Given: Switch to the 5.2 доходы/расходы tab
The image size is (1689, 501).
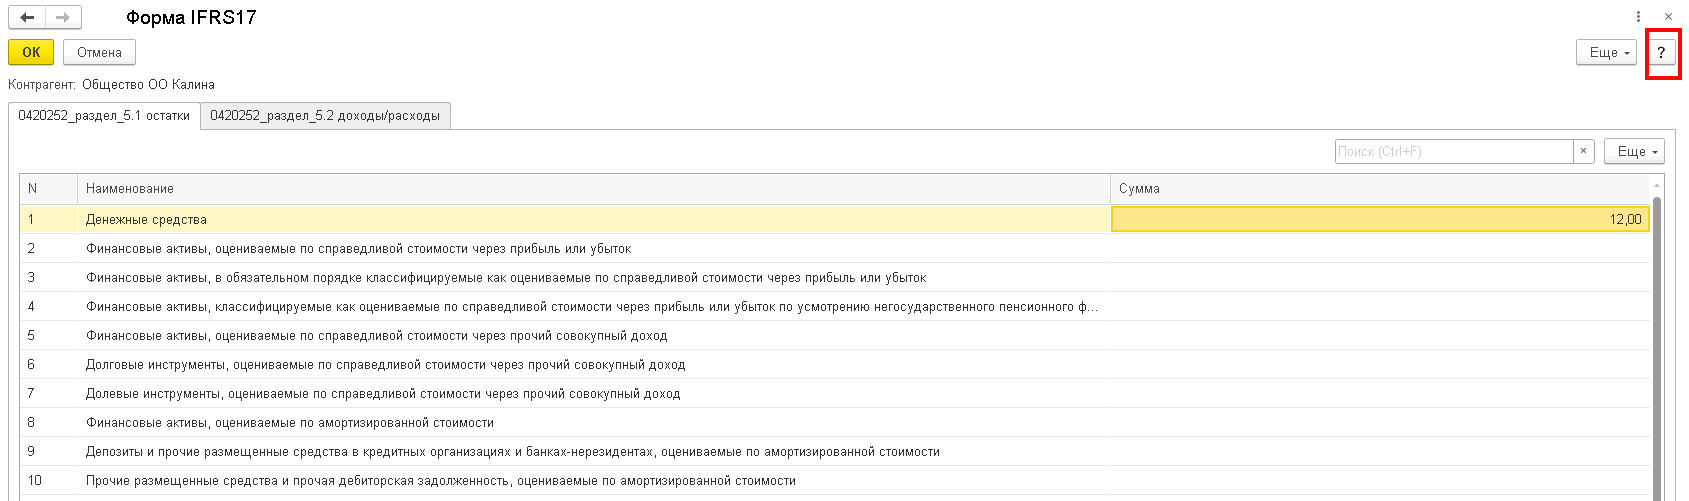Looking at the screenshot, I should point(325,116).
